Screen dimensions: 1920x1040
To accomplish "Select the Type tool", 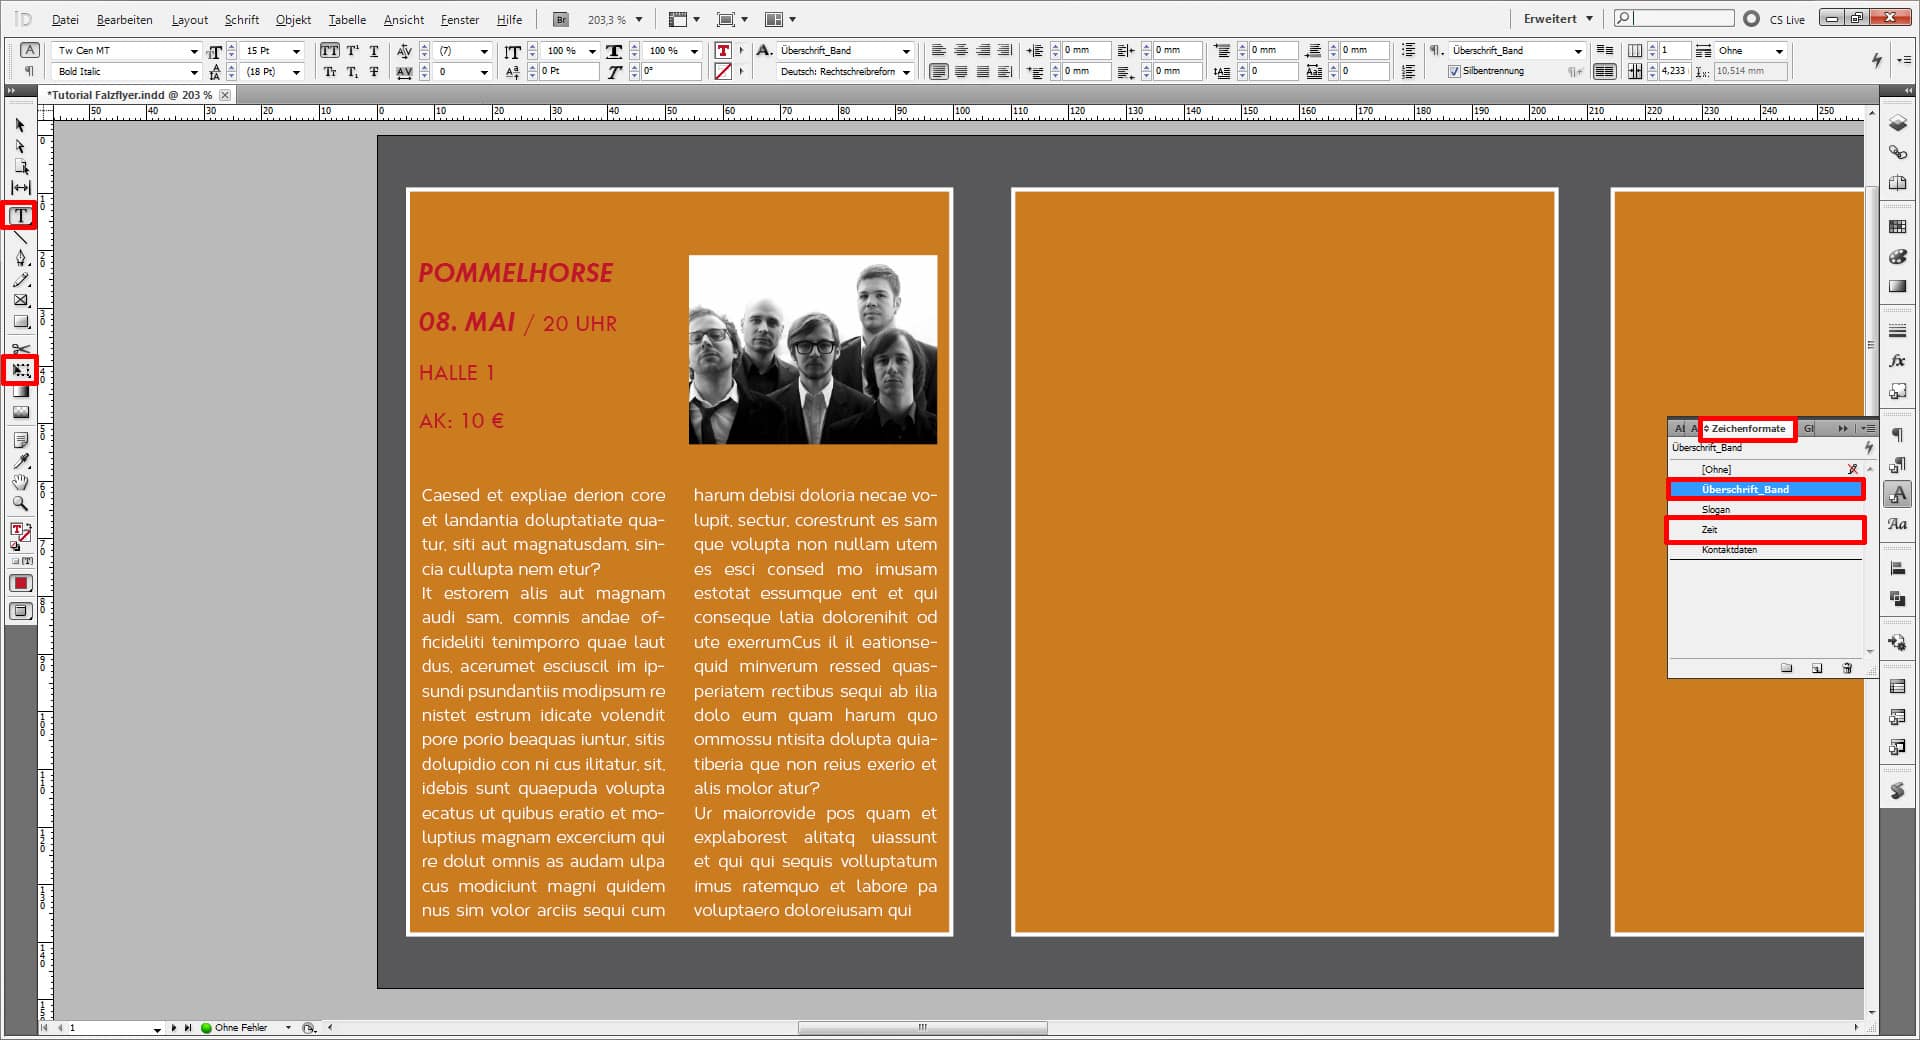I will click(x=20, y=216).
